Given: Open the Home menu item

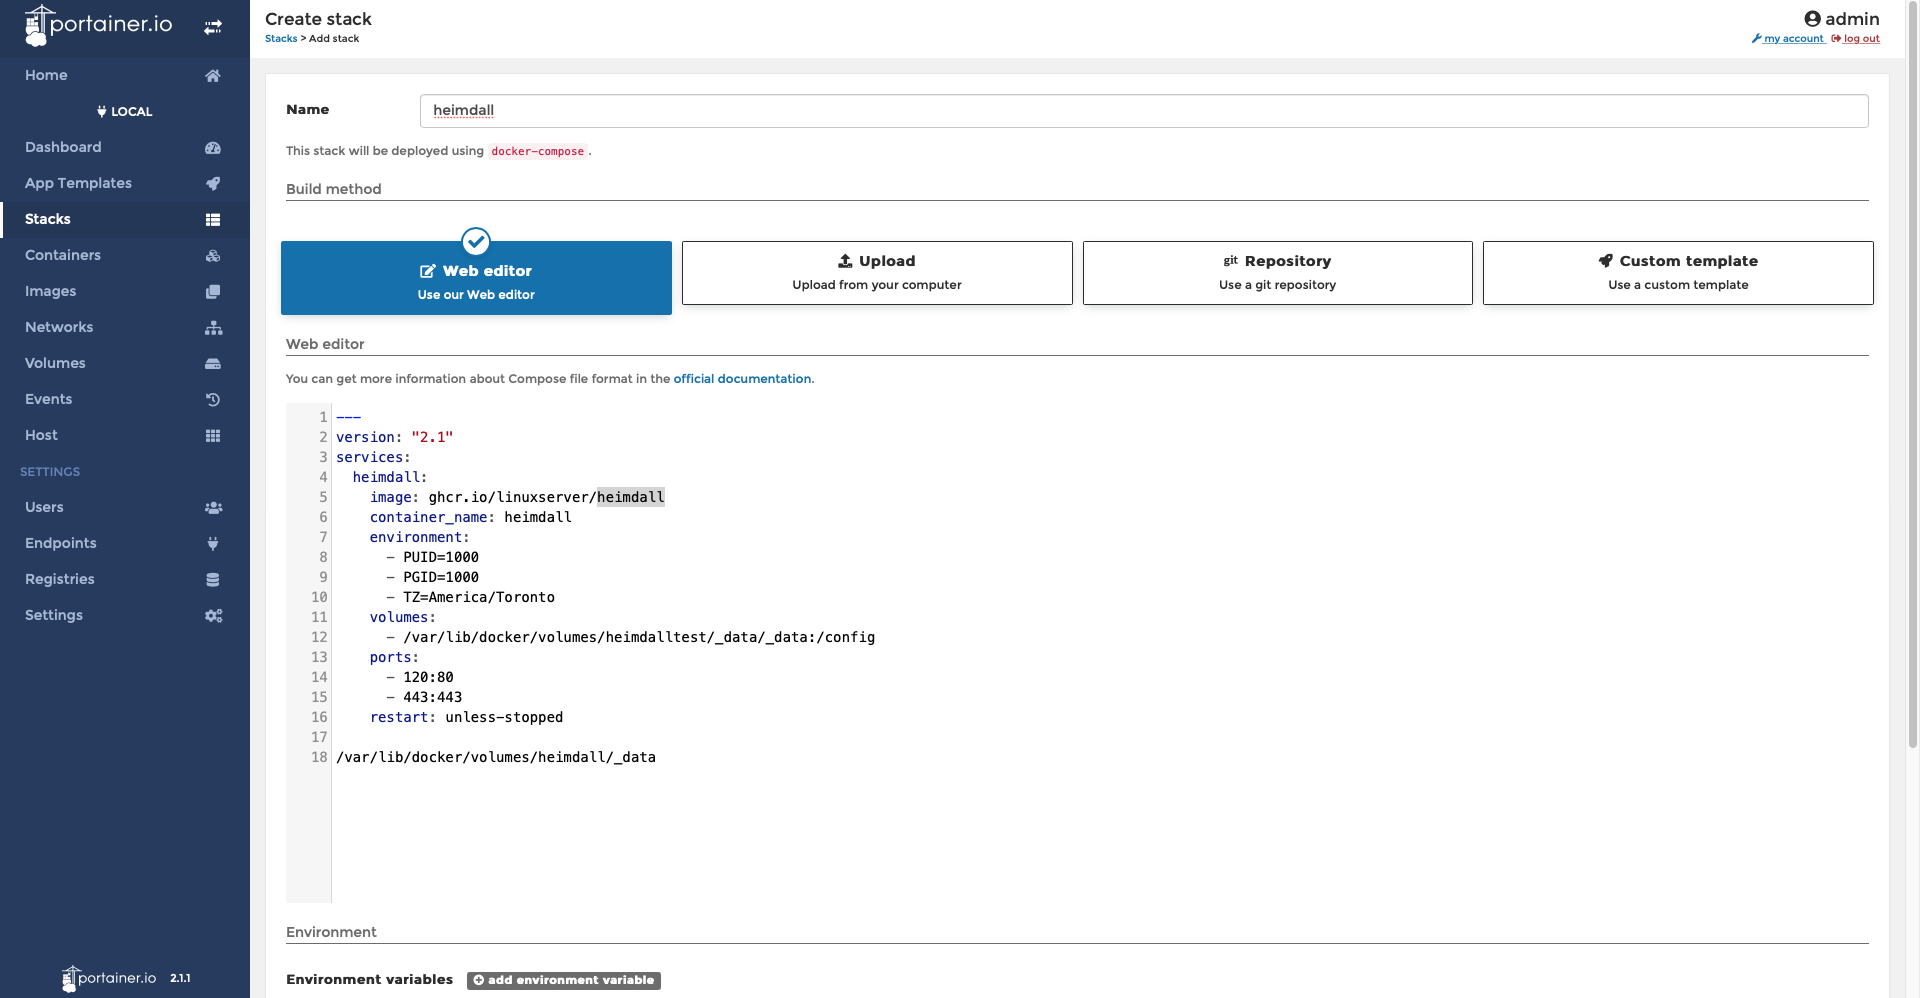Looking at the screenshot, I should (125, 76).
